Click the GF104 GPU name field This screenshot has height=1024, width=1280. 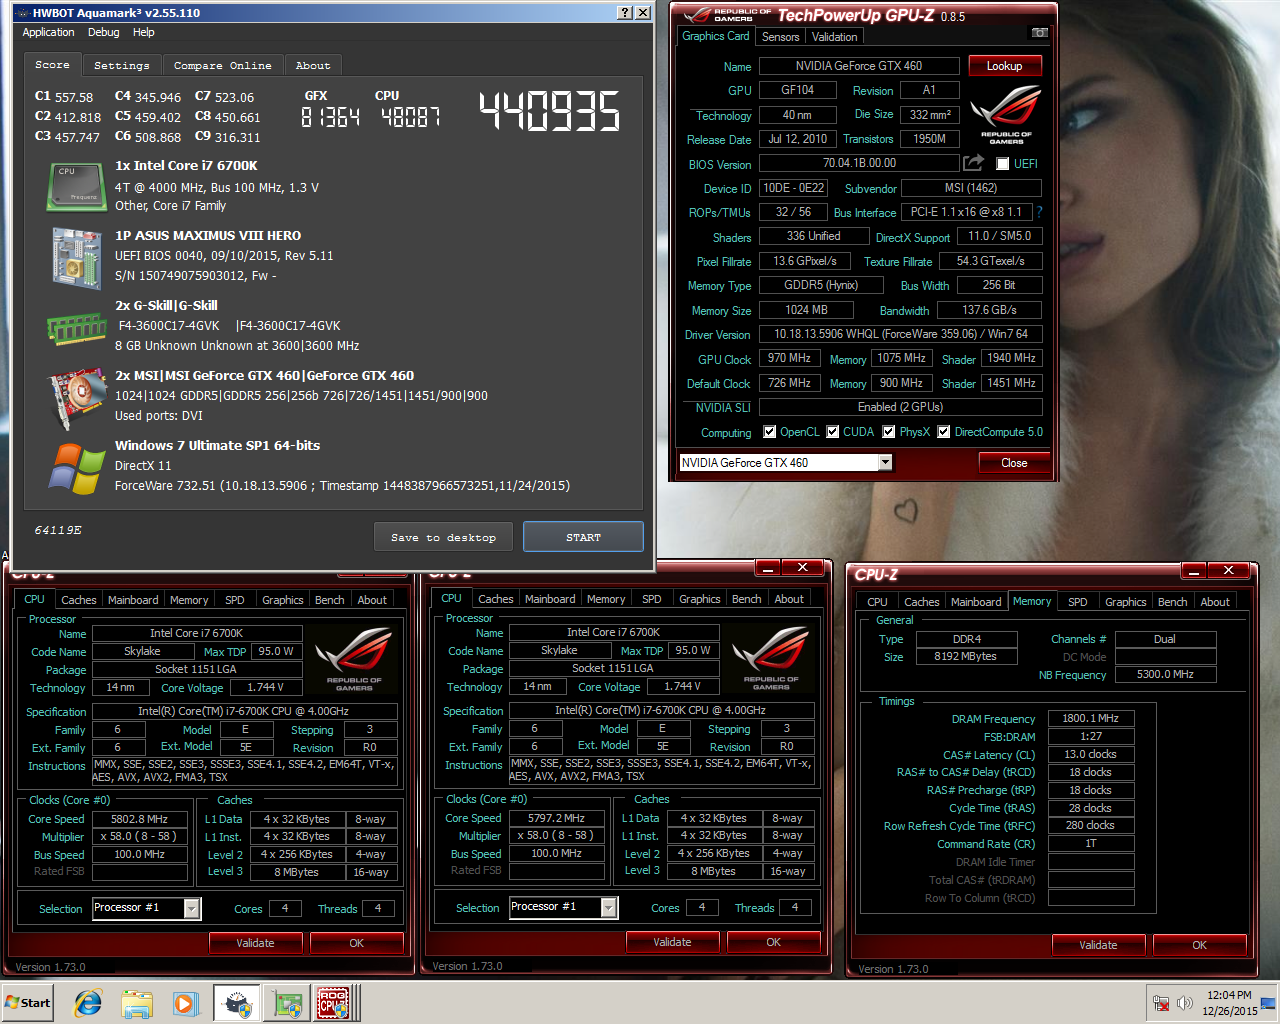tap(797, 90)
